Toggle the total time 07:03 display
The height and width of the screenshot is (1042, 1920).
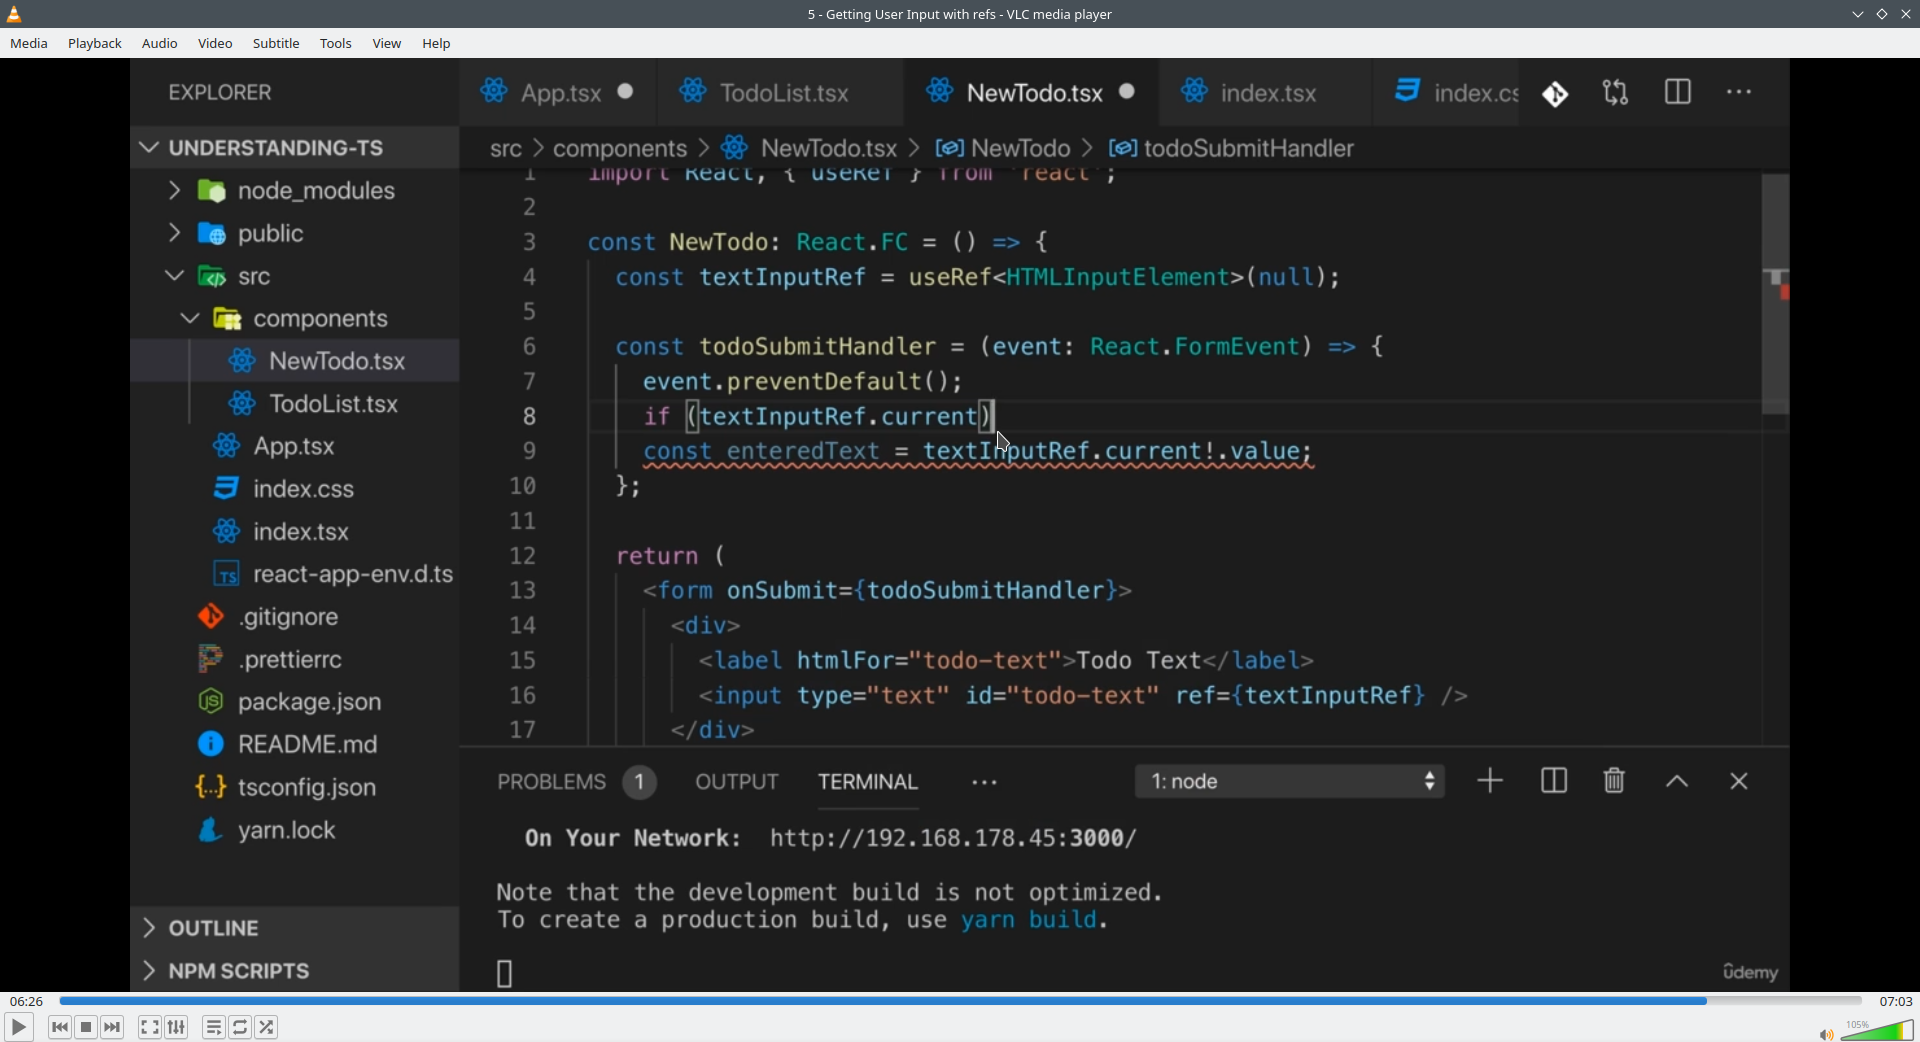tap(1895, 1001)
